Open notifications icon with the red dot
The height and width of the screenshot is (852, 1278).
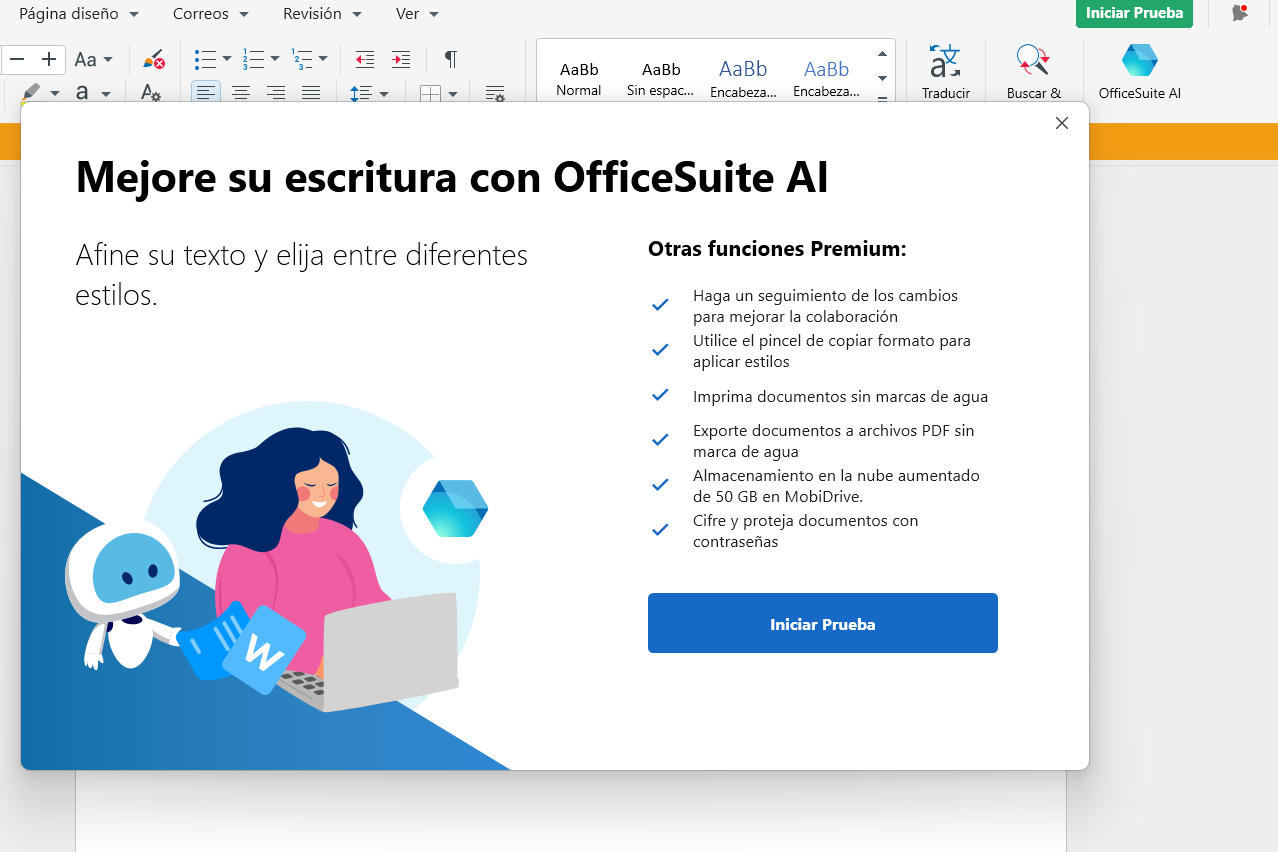tap(1240, 13)
